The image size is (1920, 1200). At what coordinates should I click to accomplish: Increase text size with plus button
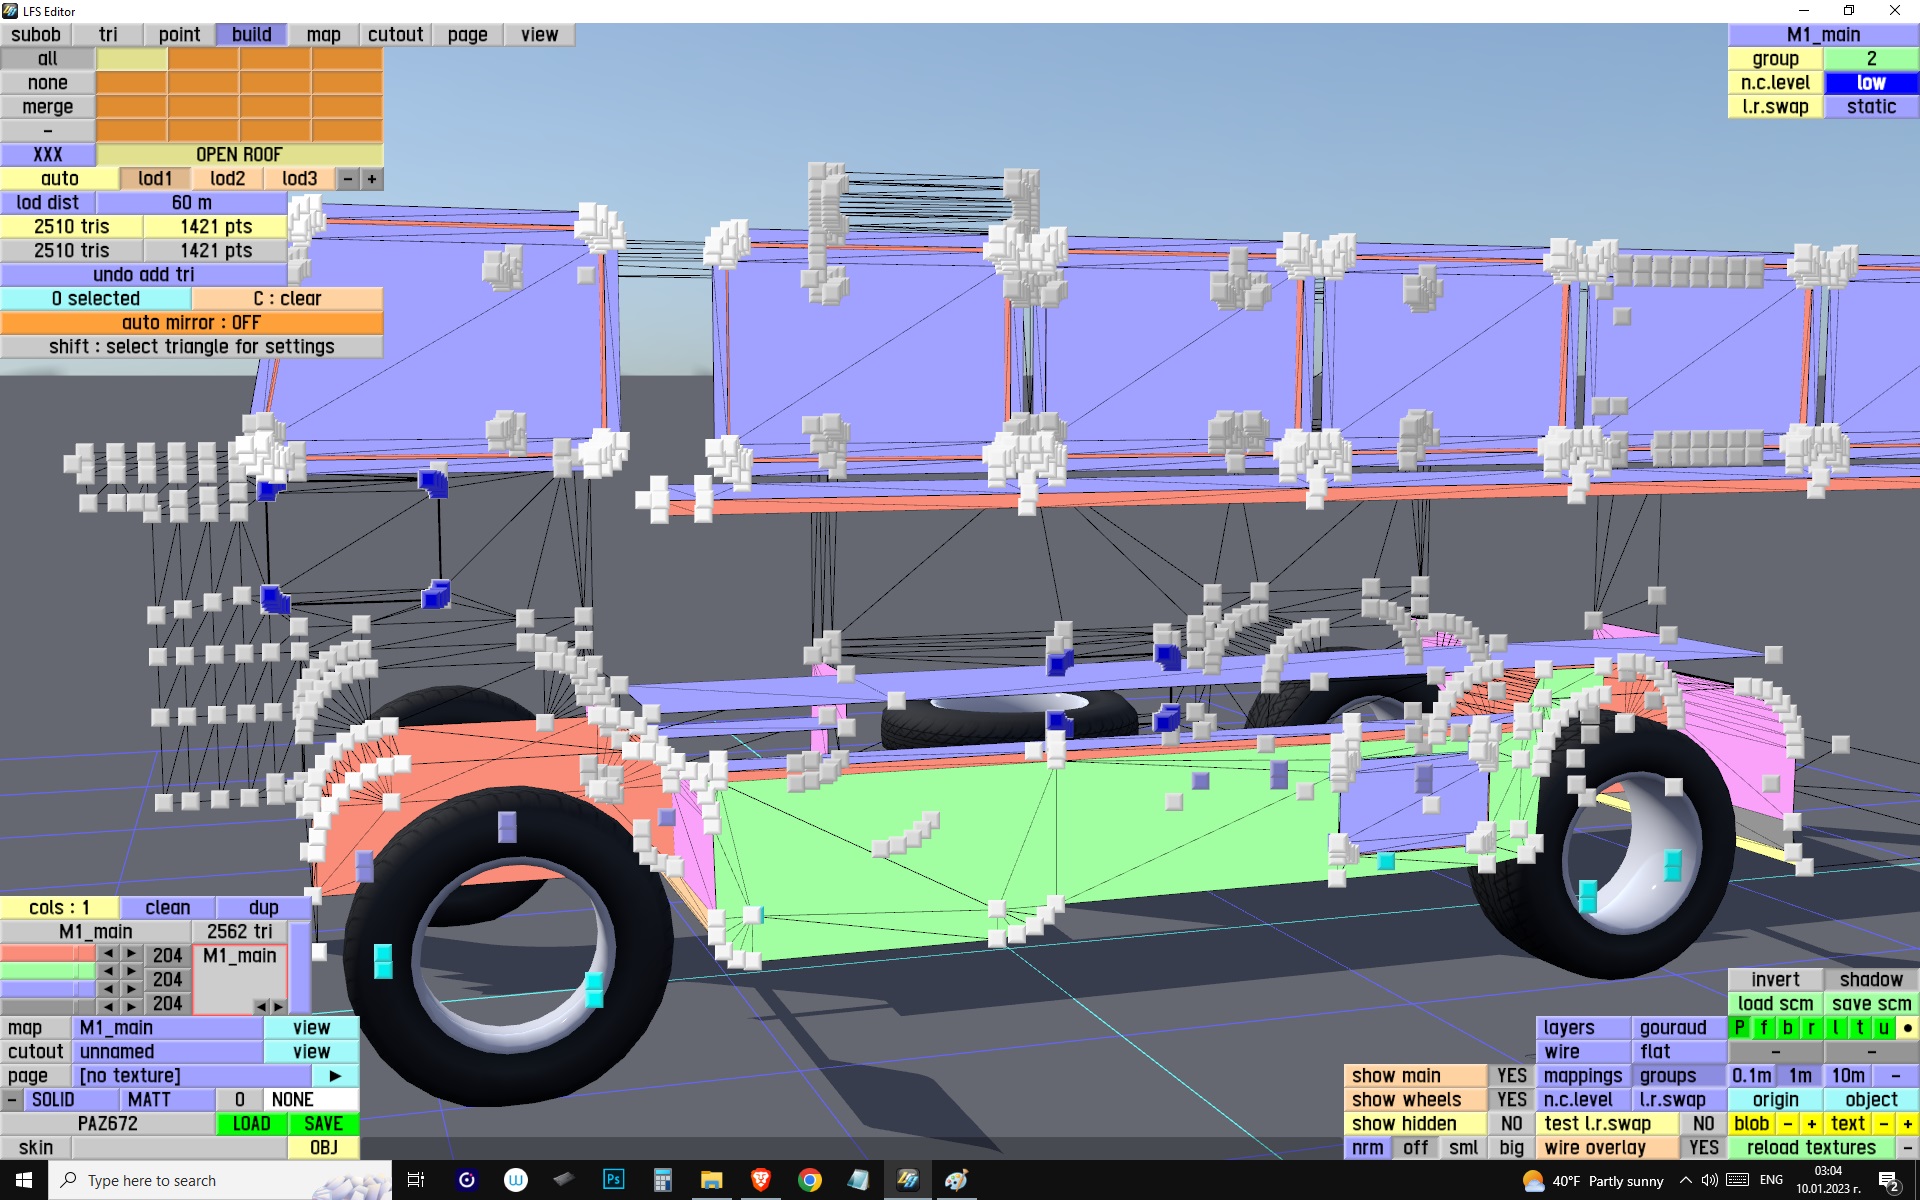coord(1907,1124)
